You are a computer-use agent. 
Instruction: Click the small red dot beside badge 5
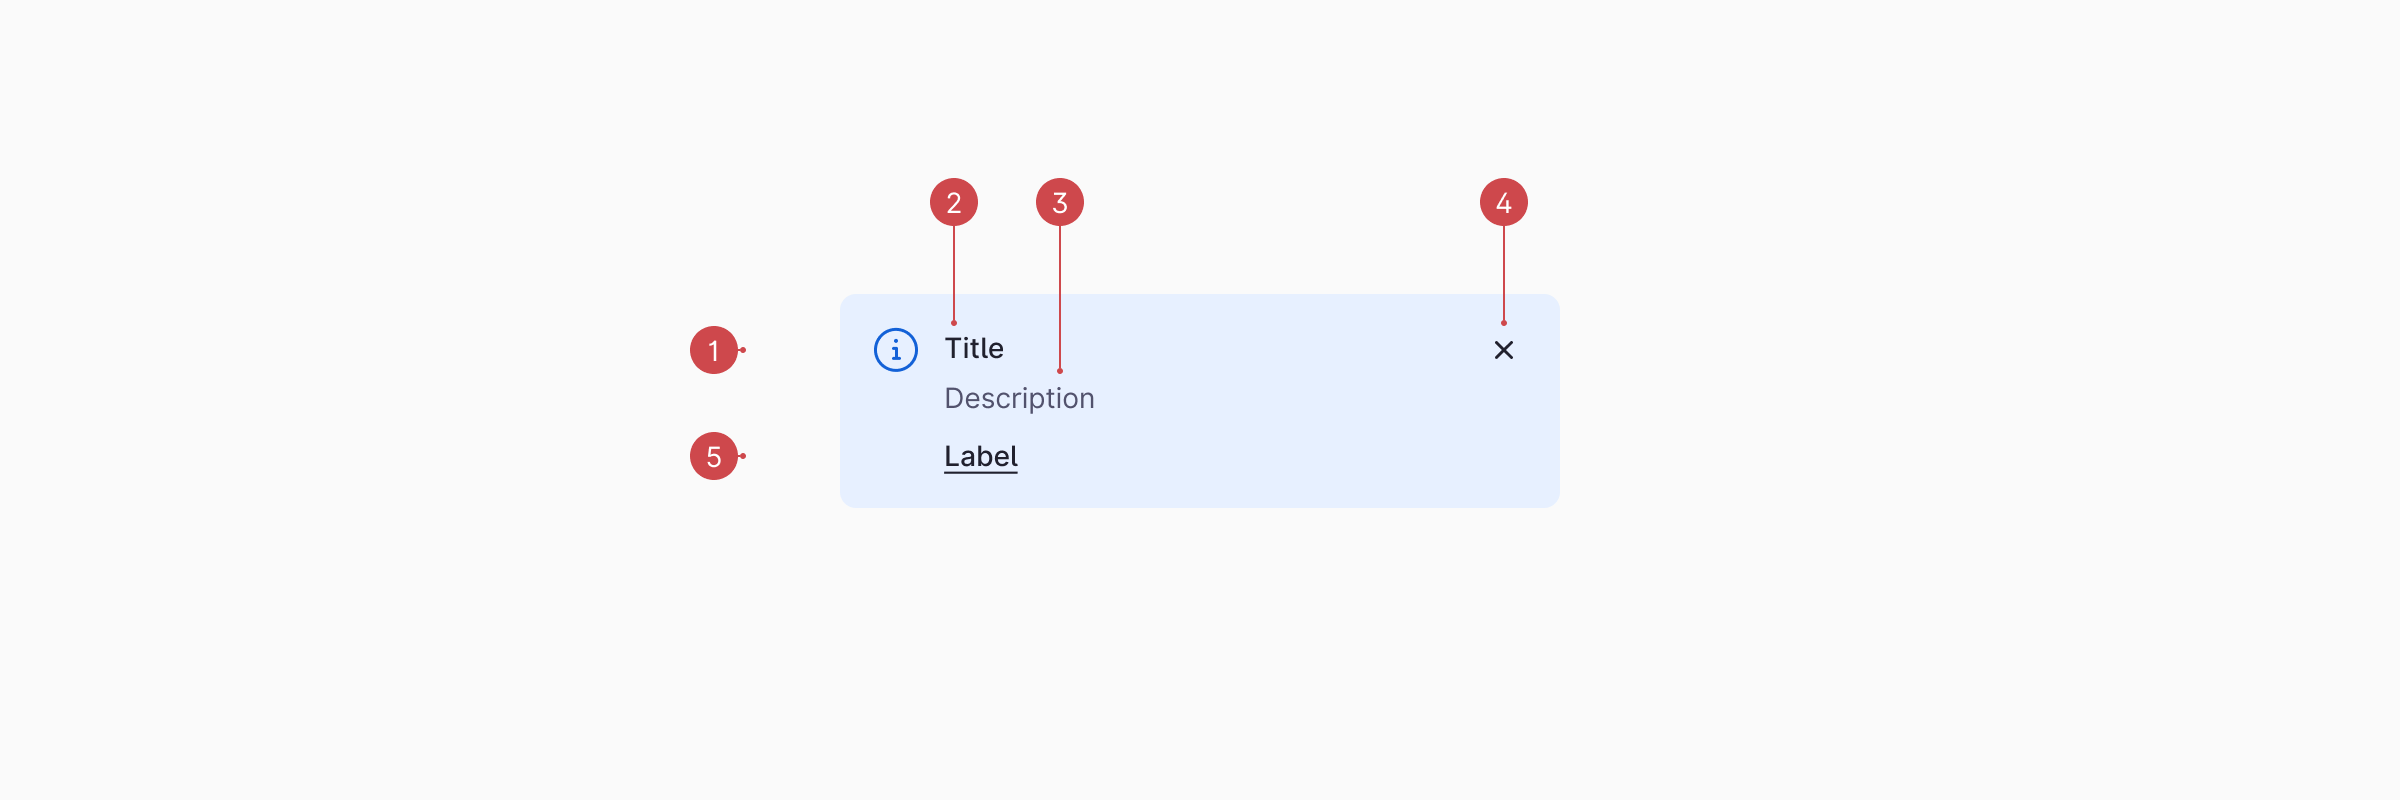coord(743,456)
